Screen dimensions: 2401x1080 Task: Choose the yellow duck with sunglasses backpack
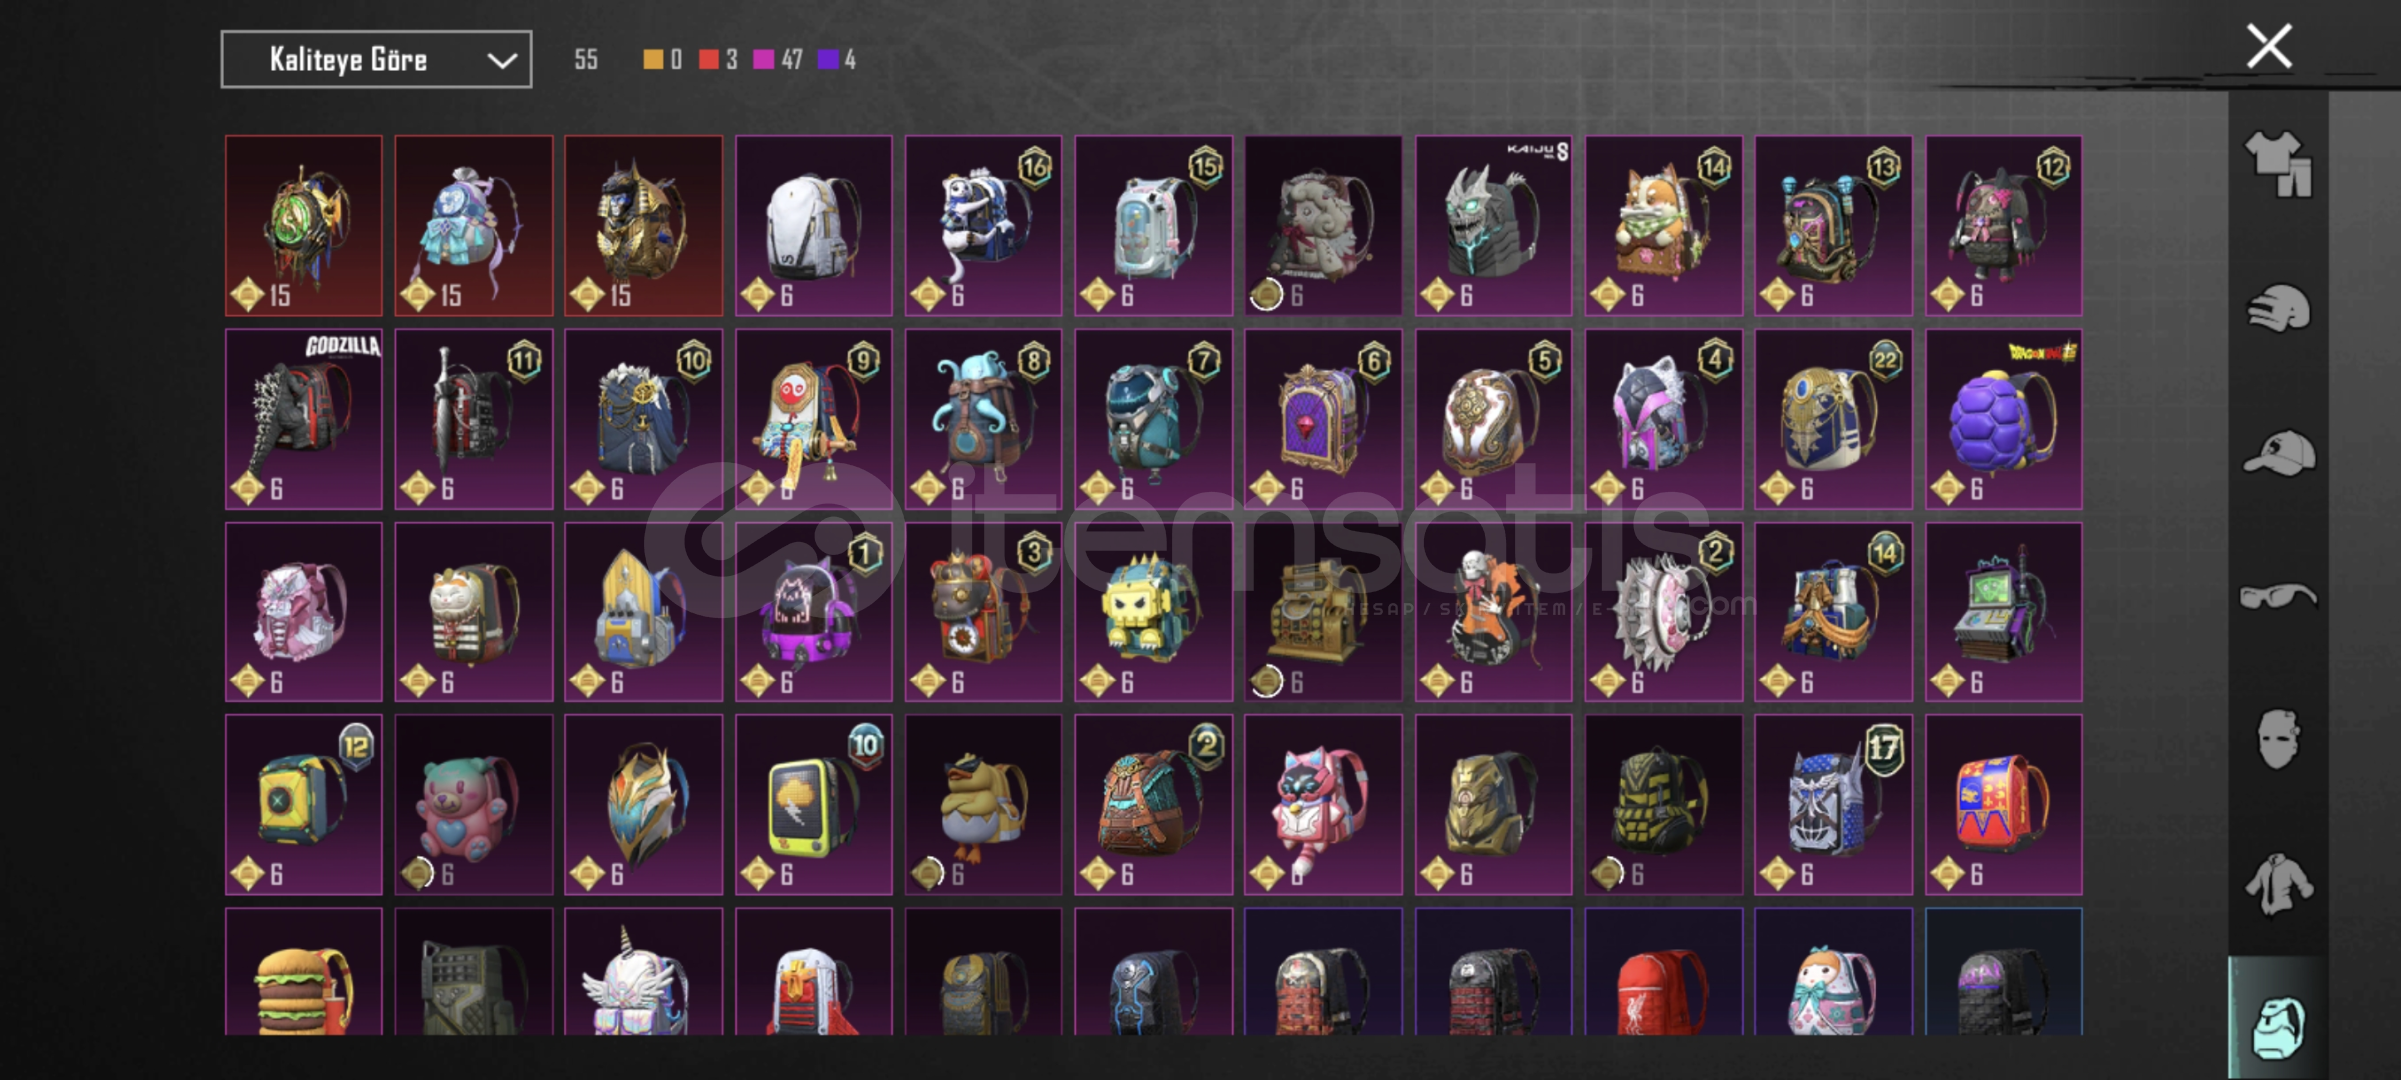click(983, 804)
